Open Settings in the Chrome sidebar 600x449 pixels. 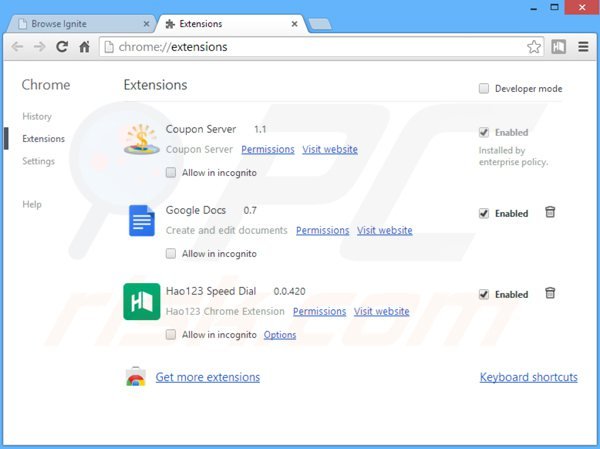pyautogui.click(x=38, y=161)
